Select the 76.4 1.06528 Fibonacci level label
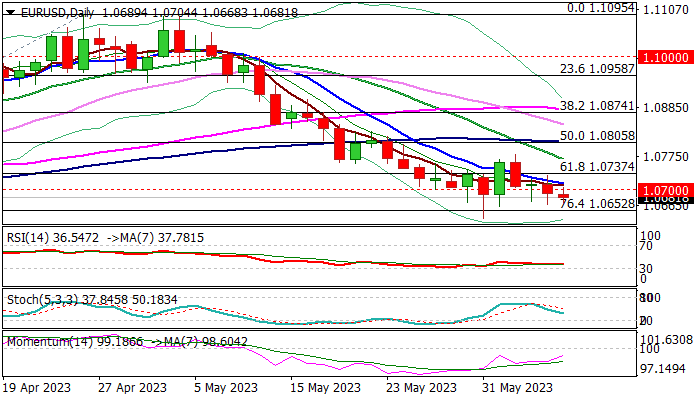Viewport: 700px width, 400px height. coord(595,203)
